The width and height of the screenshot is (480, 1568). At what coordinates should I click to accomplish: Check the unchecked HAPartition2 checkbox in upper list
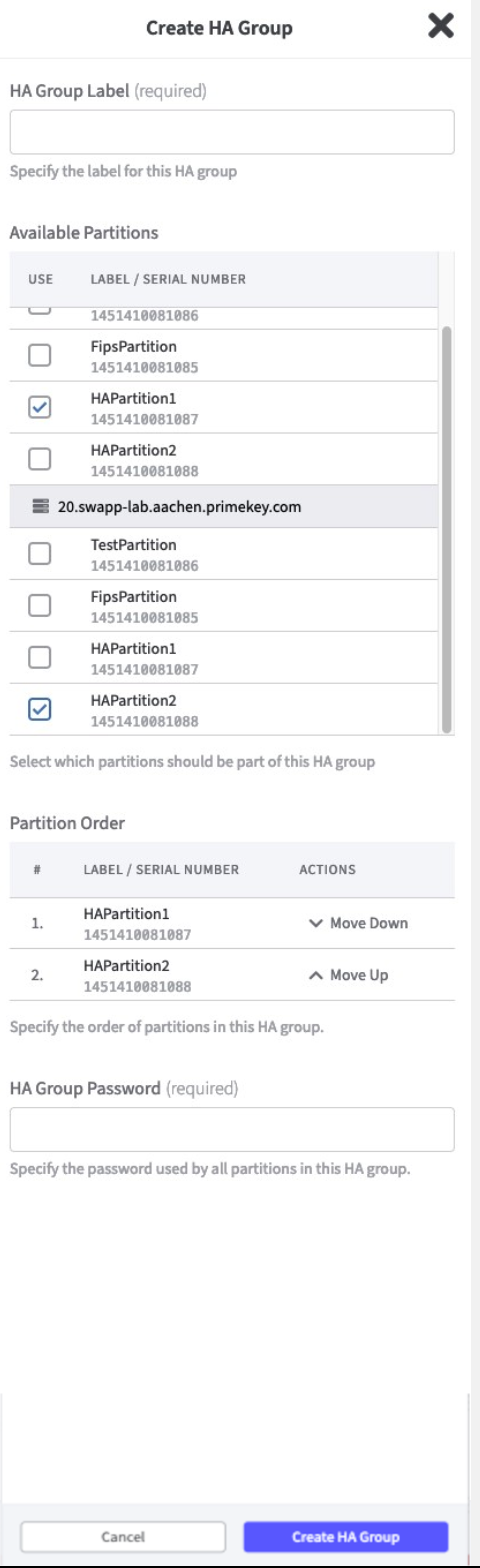pyautogui.click(x=39, y=460)
